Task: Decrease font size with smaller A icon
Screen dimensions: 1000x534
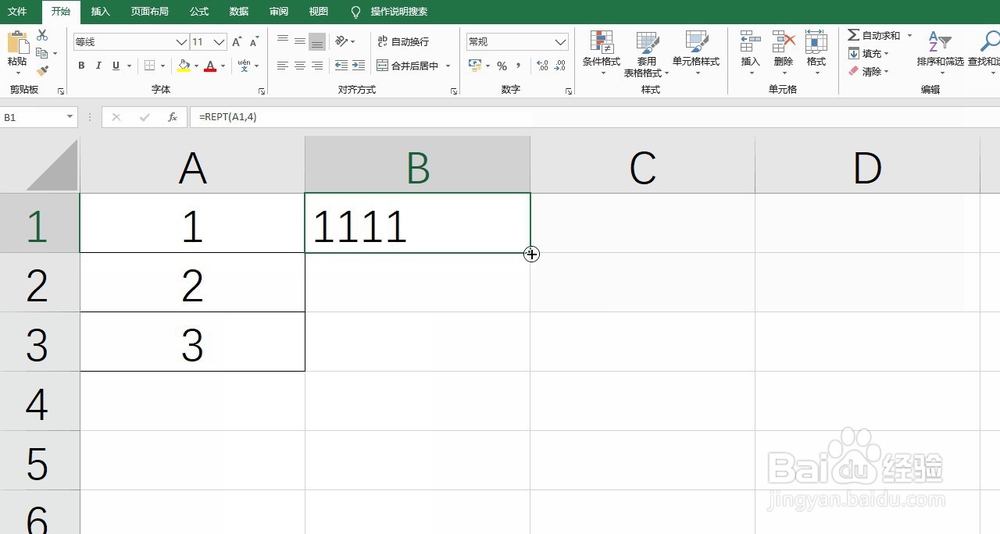Action: pyautogui.click(x=254, y=42)
